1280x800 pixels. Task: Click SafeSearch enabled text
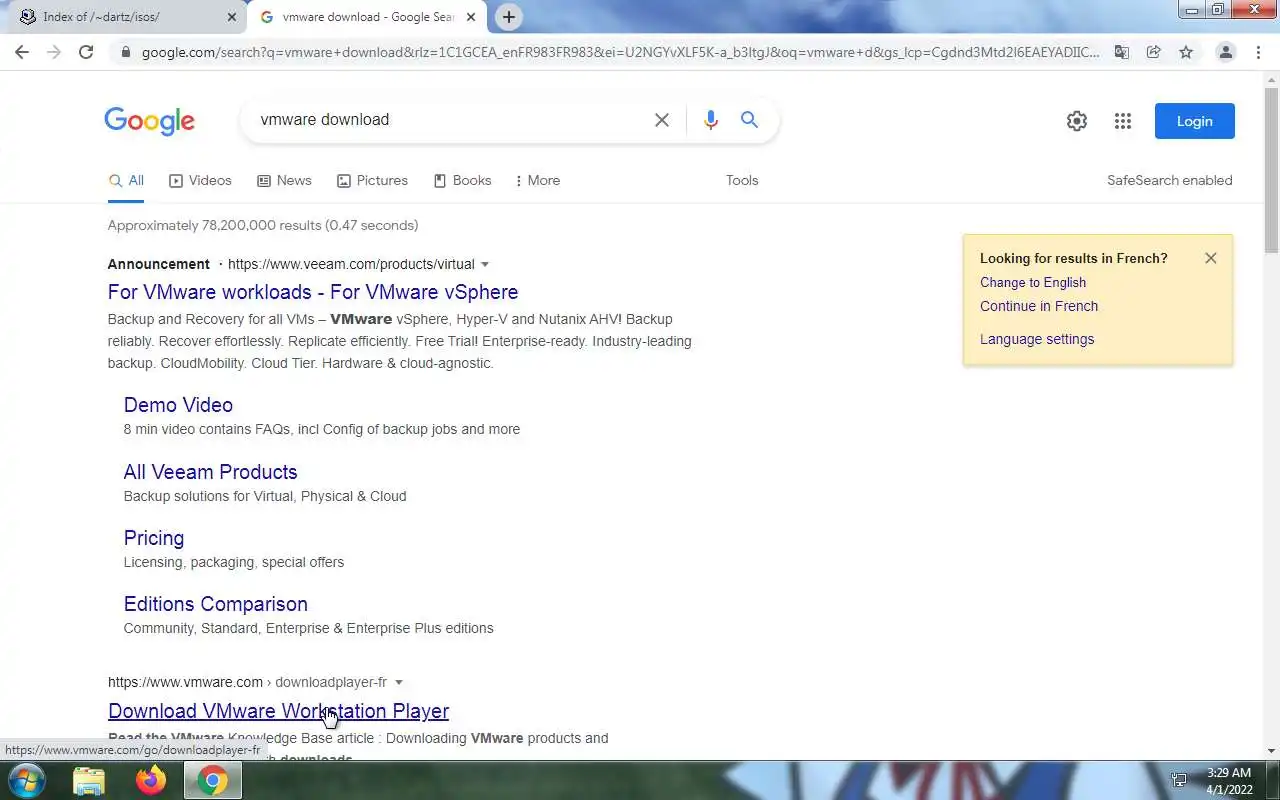(1169, 181)
